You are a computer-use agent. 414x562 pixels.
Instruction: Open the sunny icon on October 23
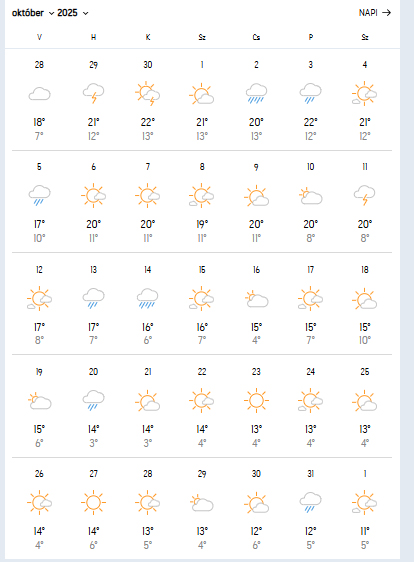256,400
